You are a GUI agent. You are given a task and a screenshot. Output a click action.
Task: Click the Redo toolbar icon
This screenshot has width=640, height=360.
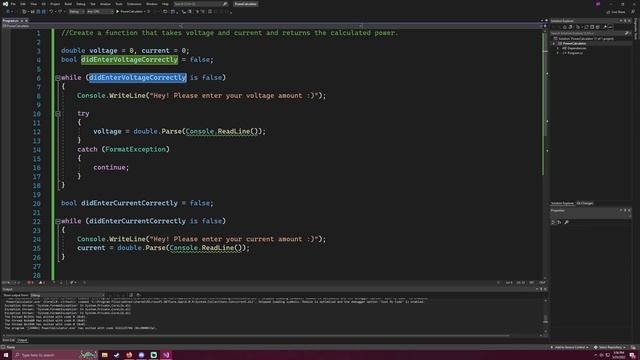tap(60, 12)
